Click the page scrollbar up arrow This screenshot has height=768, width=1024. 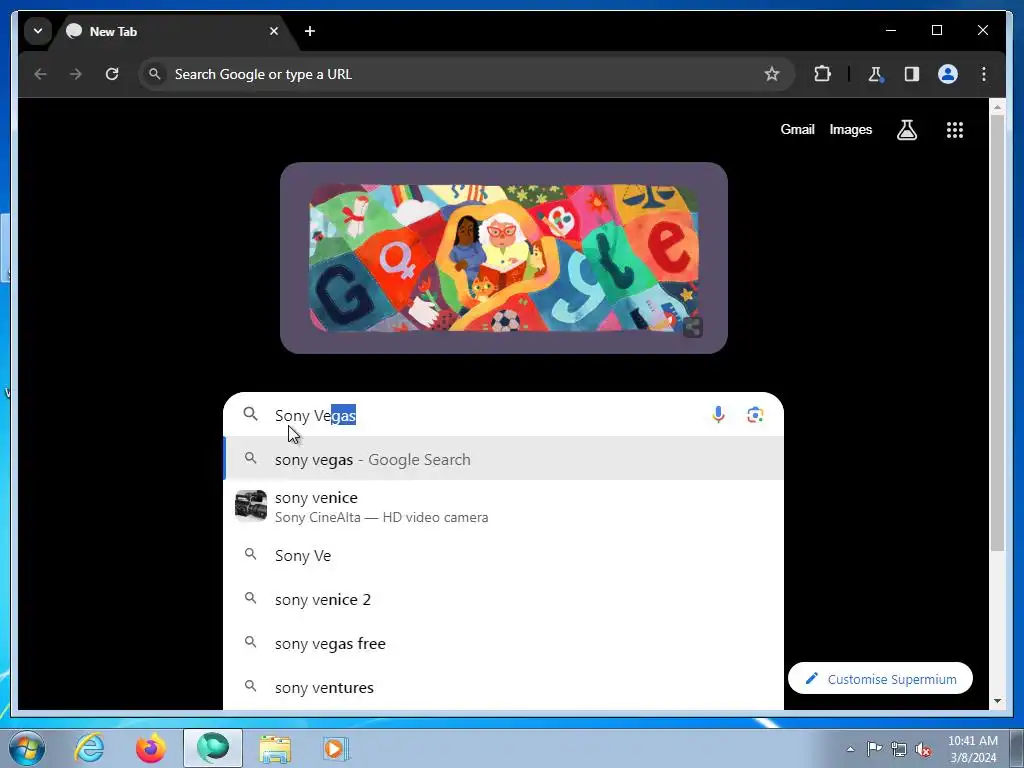tap(997, 107)
